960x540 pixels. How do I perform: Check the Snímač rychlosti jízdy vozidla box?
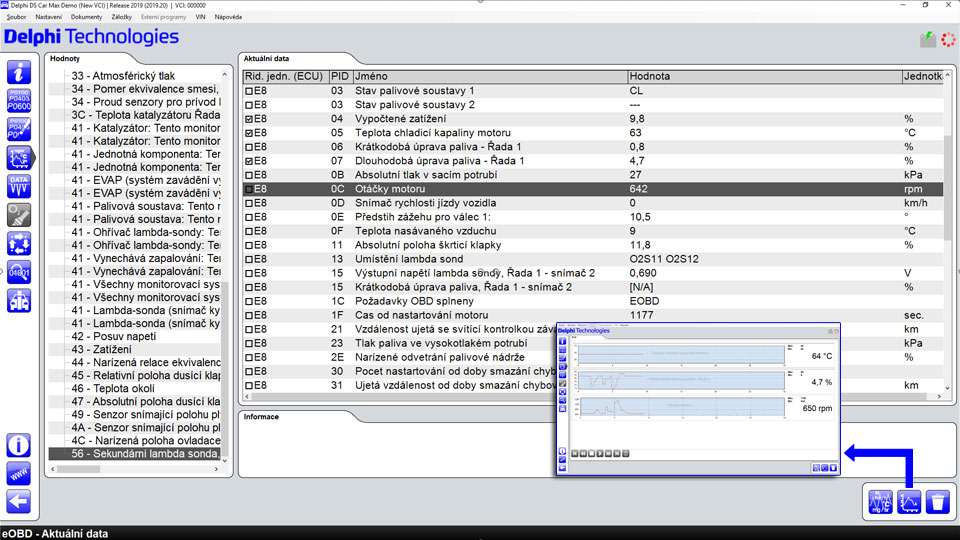coord(249,203)
